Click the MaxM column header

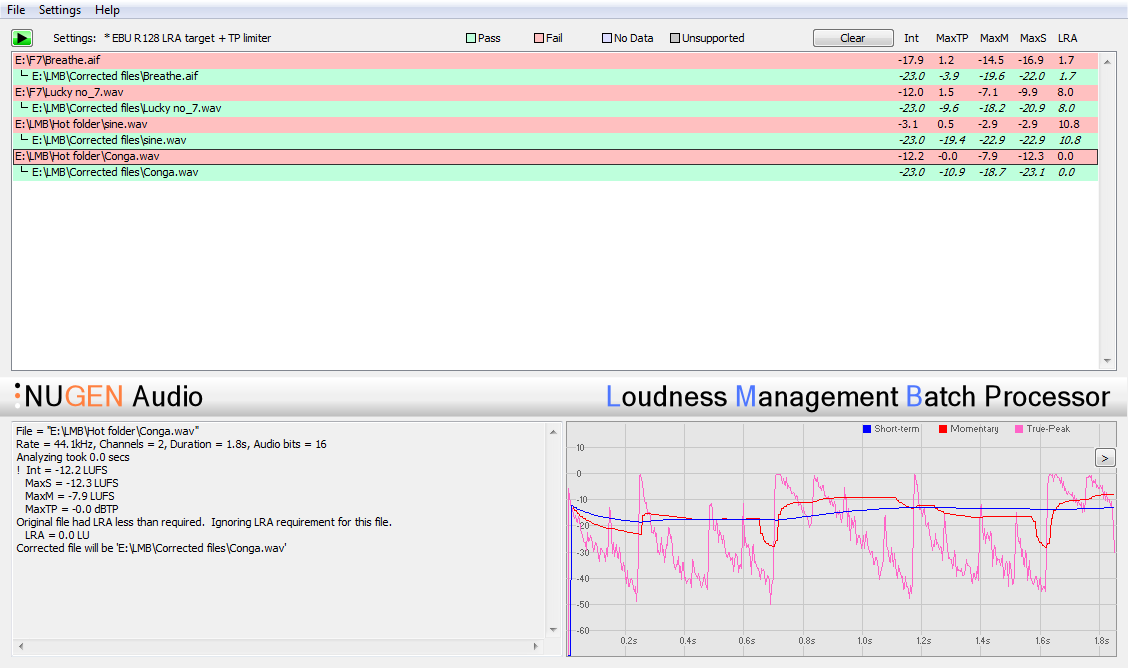click(994, 38)
